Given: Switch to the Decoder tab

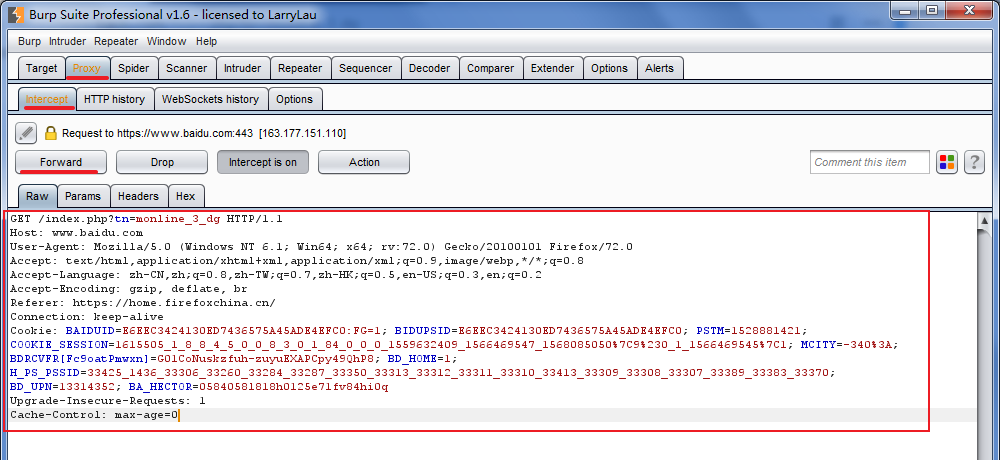Looking at the screenshot, I should tap(430, 68).
